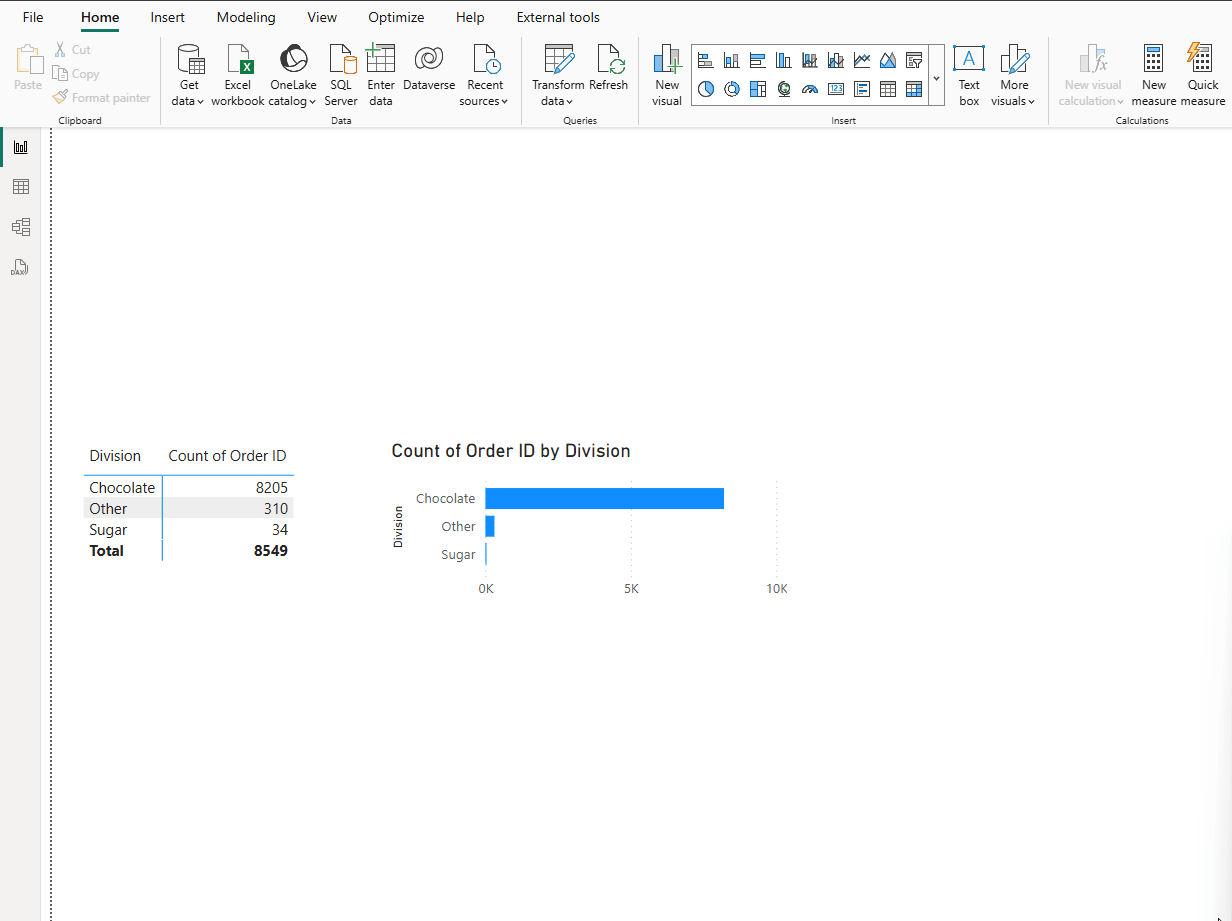The width and height of the screenshot is (1232, 921).
Task: Insert a pie chart visual
Action: (706, 89)
